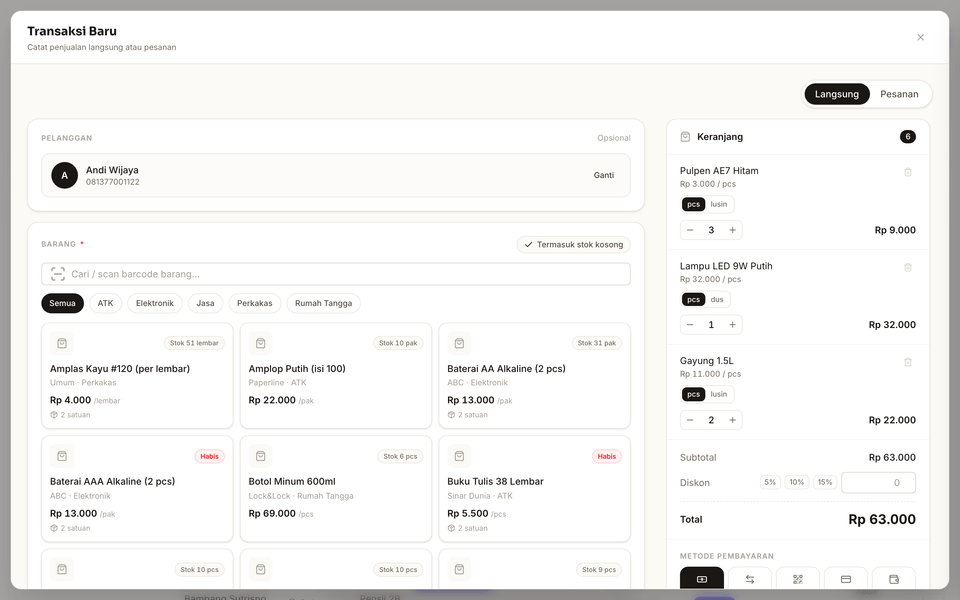Switch to Langsung transaction mode
The width and height of the screenshot is (960, 600).
(836, 94)
